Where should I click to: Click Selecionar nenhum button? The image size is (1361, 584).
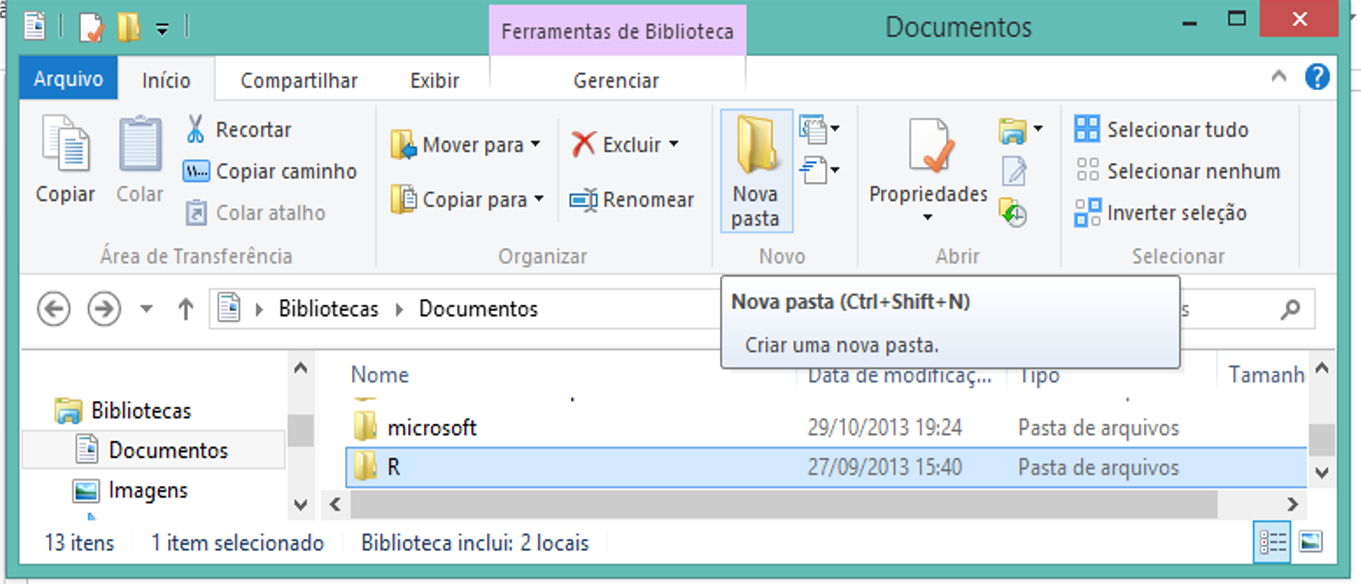click(x=1178, y=171)
